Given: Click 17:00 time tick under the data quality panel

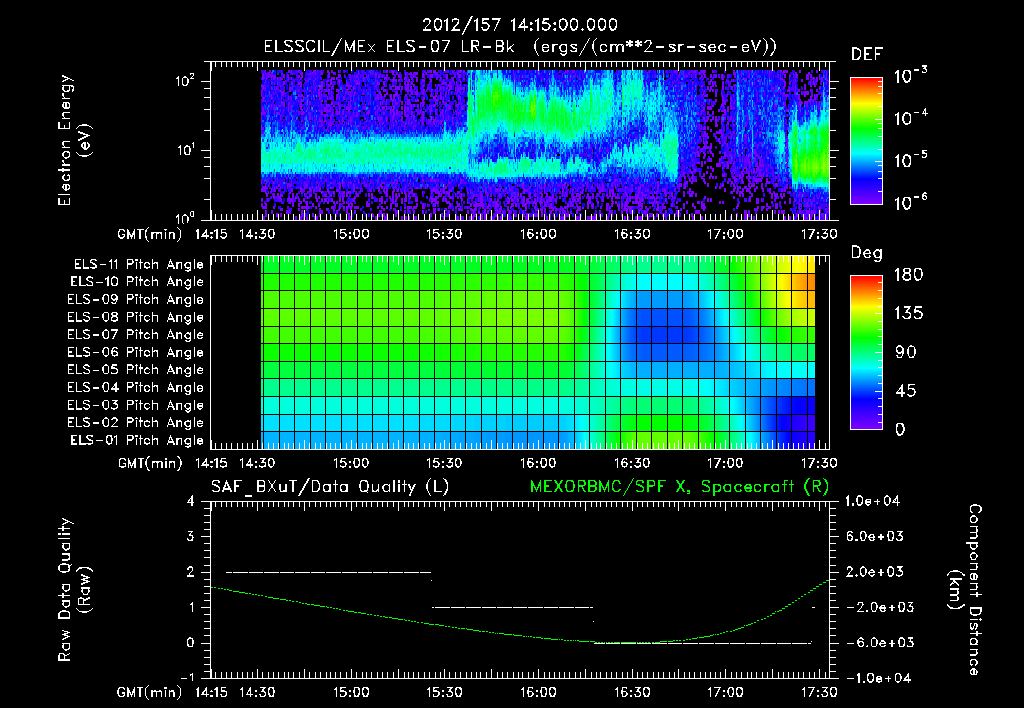Looking at the screenshot, I should [725, 692].
